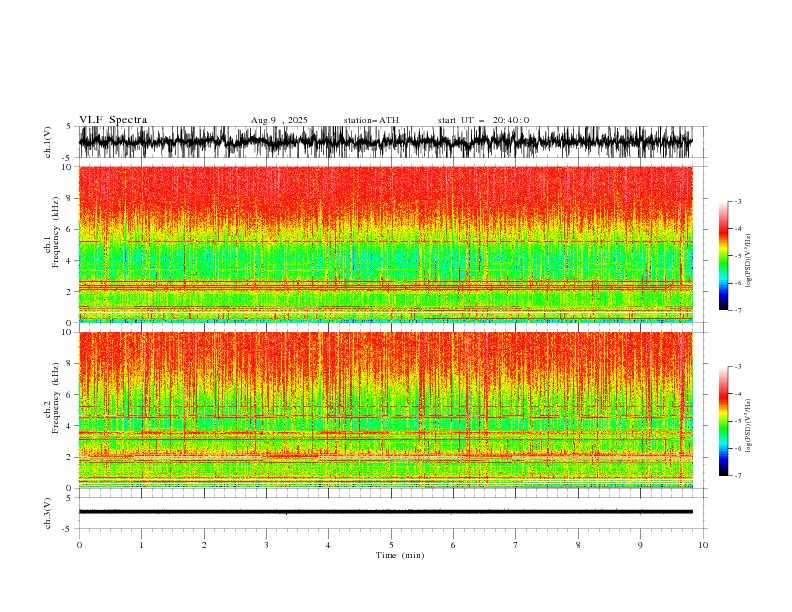
Task: Click the '0' tick on the time axis
Action: point(79,545)
